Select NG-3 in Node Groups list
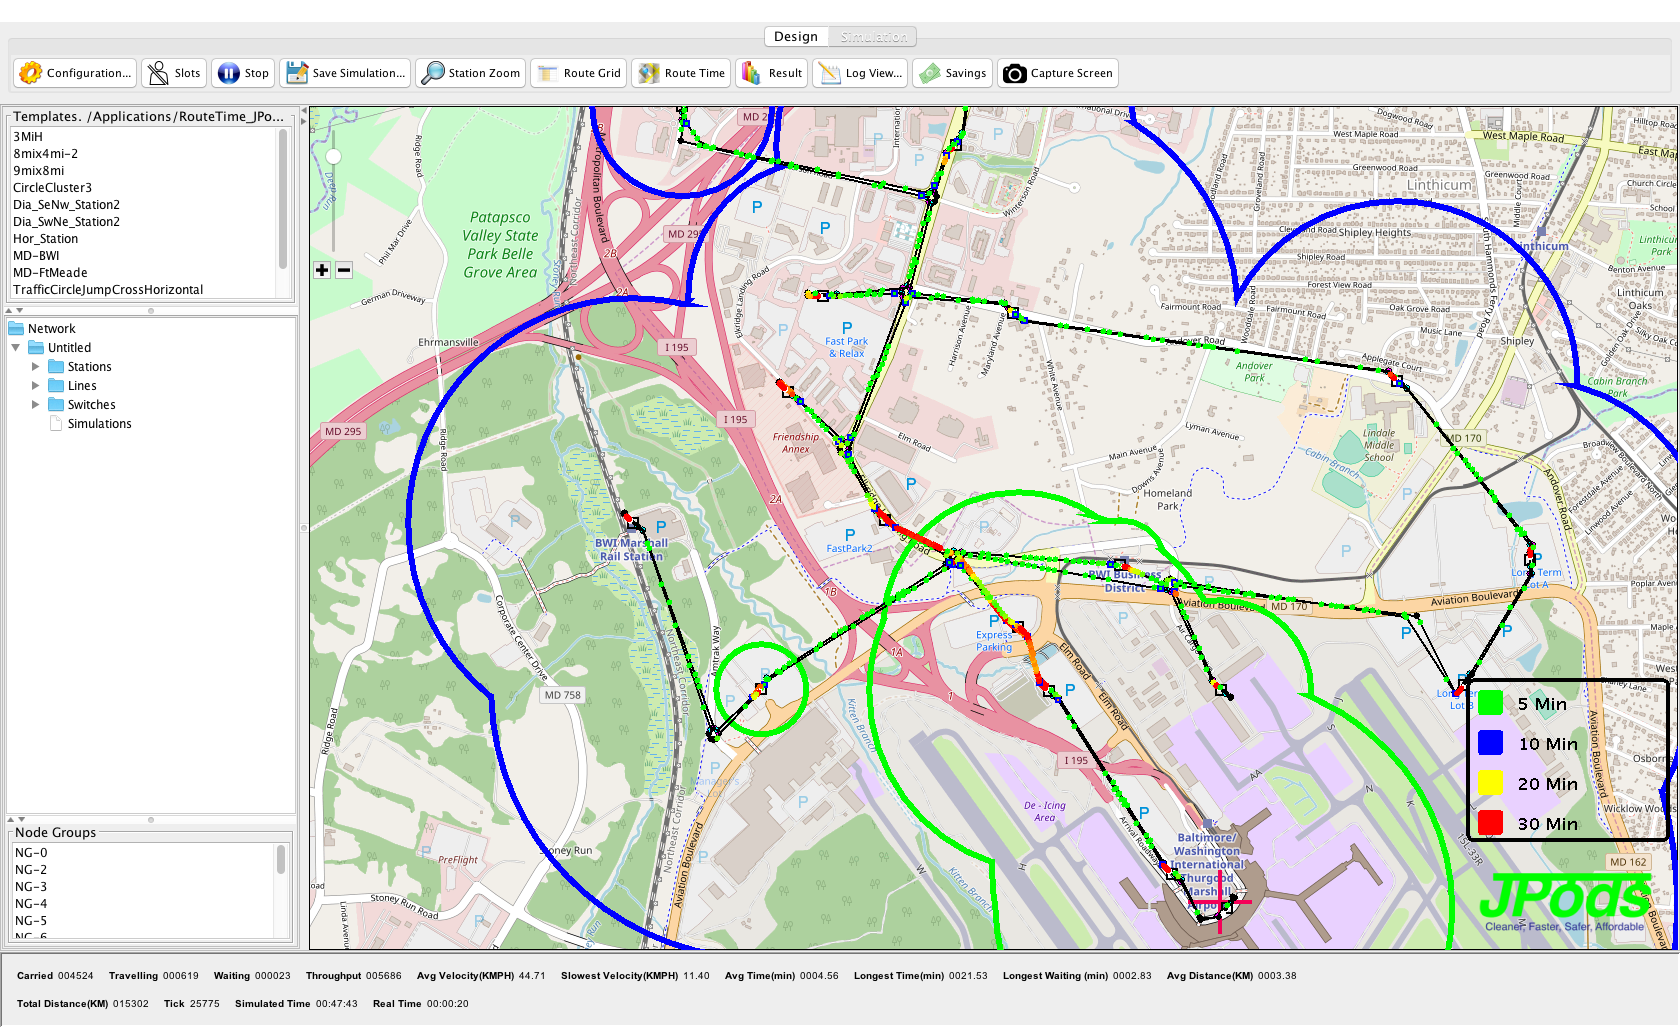The width and height of the screenshot is (1680, 1027). [x=31, y=887]
